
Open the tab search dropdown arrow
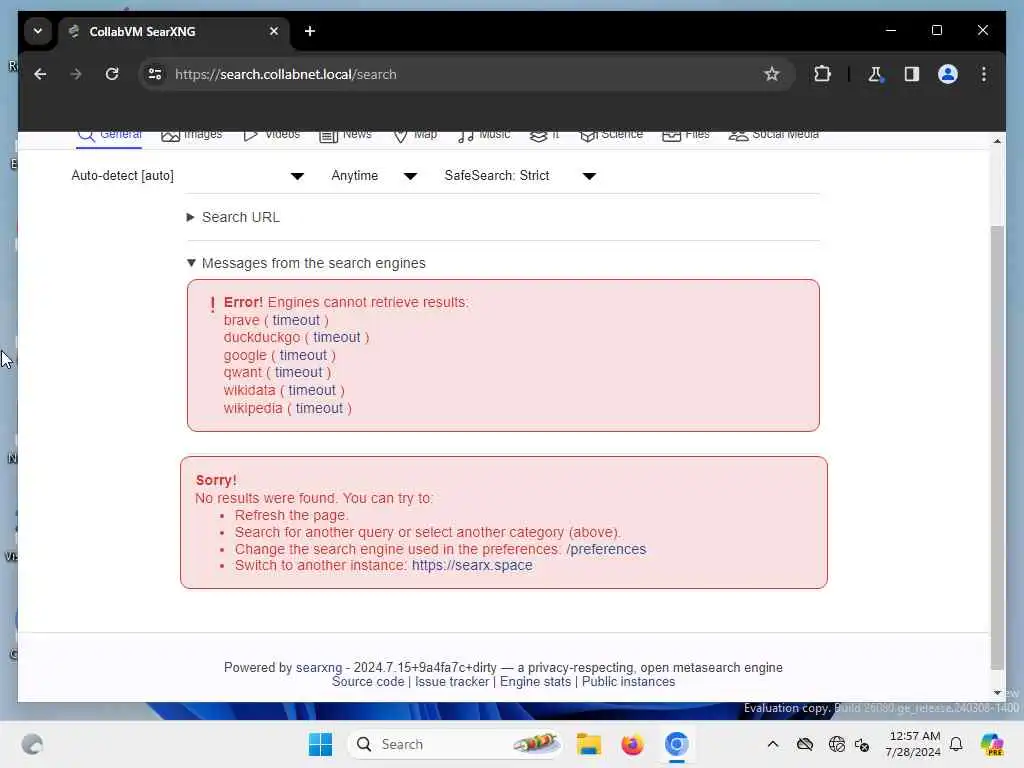38,31
